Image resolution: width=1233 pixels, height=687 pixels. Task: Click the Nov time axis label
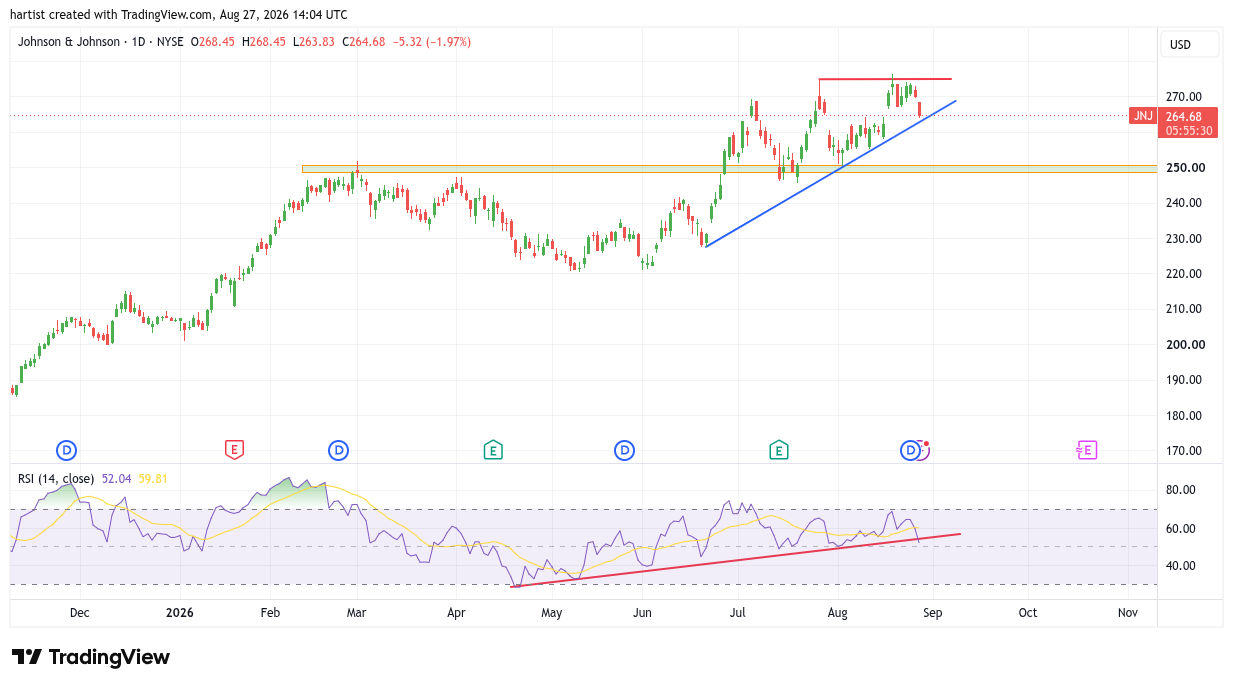click(x=1127, y=613)
